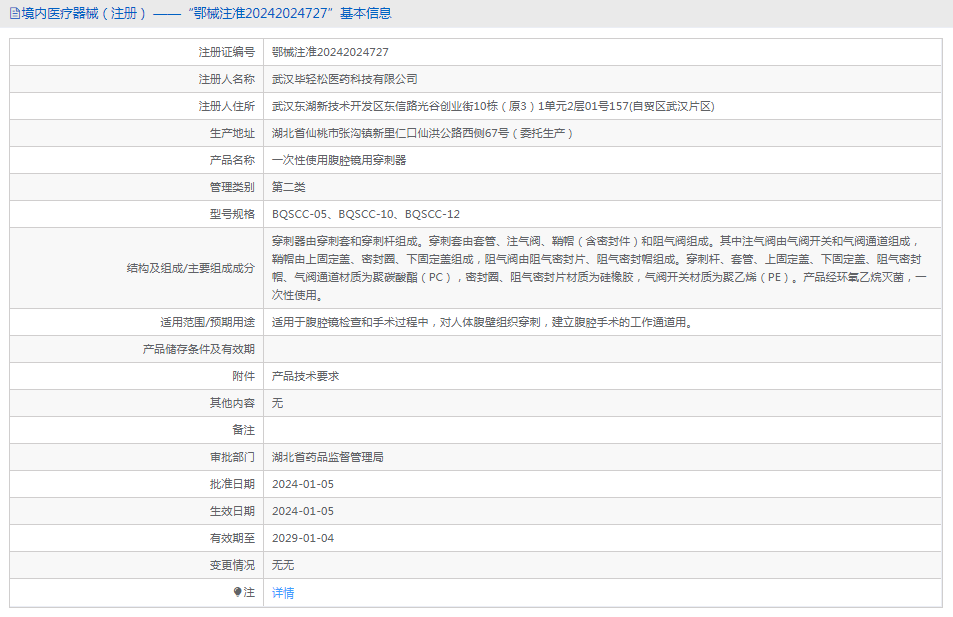Viewport: 953px width, 617px height.
Task: Select the page title 境内医疗器械（注册）基本信息
Action: [x=206, y=13]
